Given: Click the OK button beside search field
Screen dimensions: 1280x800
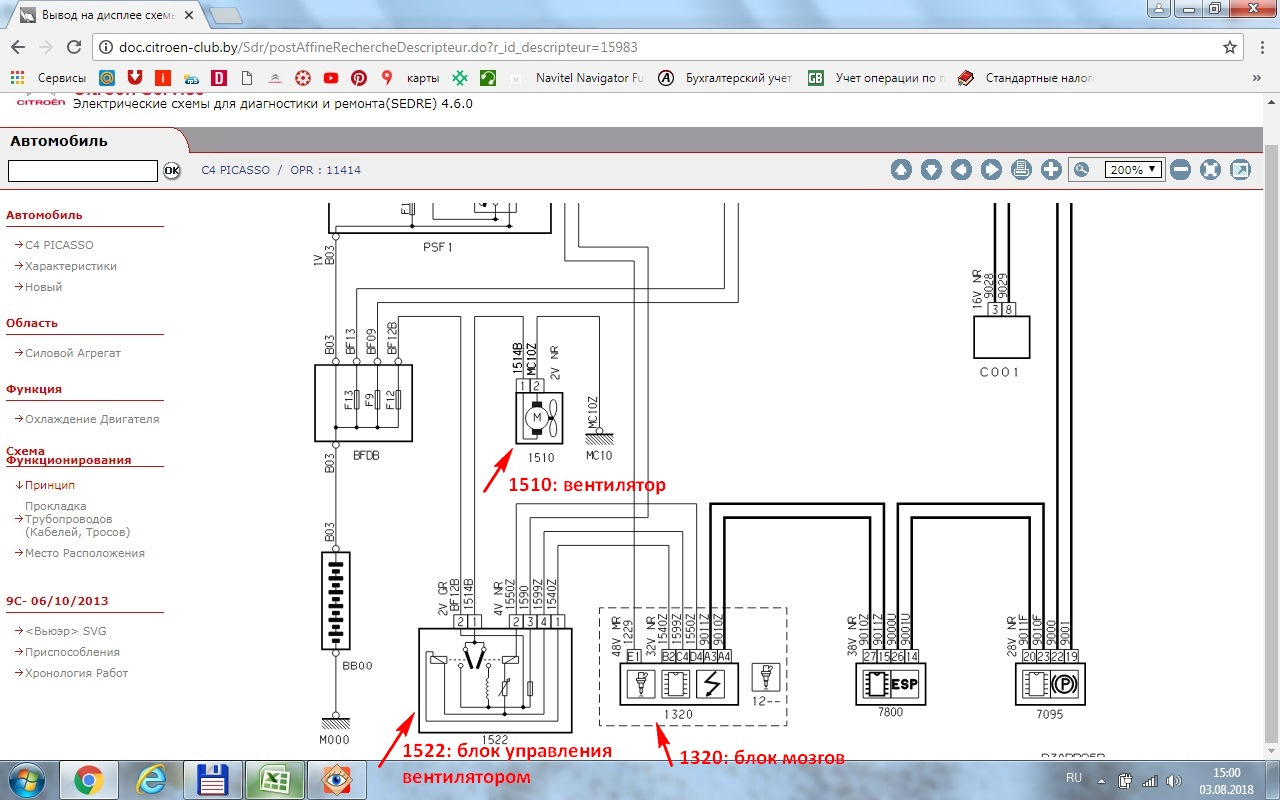Looking at the screenshot, I should coord(172,171).
